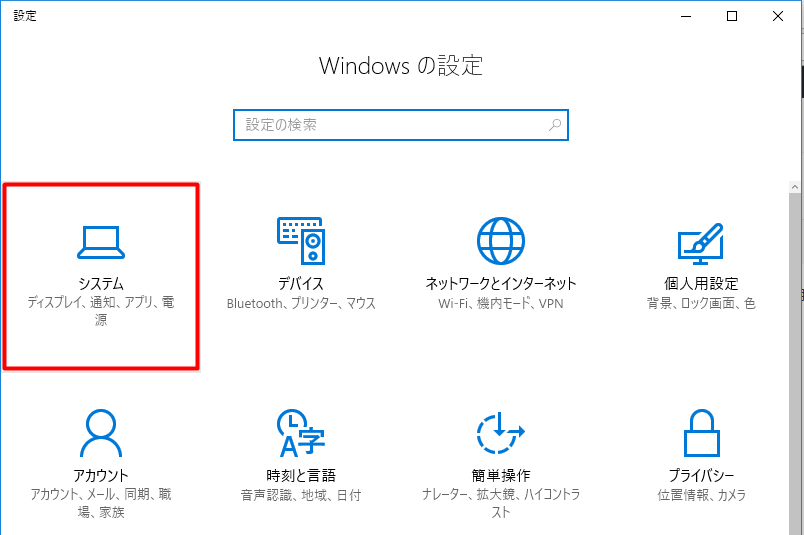Viewport: 804px width, 535px height.
Task: Click the 背景、ロック画面、色 description
Action: click(701, 303)
